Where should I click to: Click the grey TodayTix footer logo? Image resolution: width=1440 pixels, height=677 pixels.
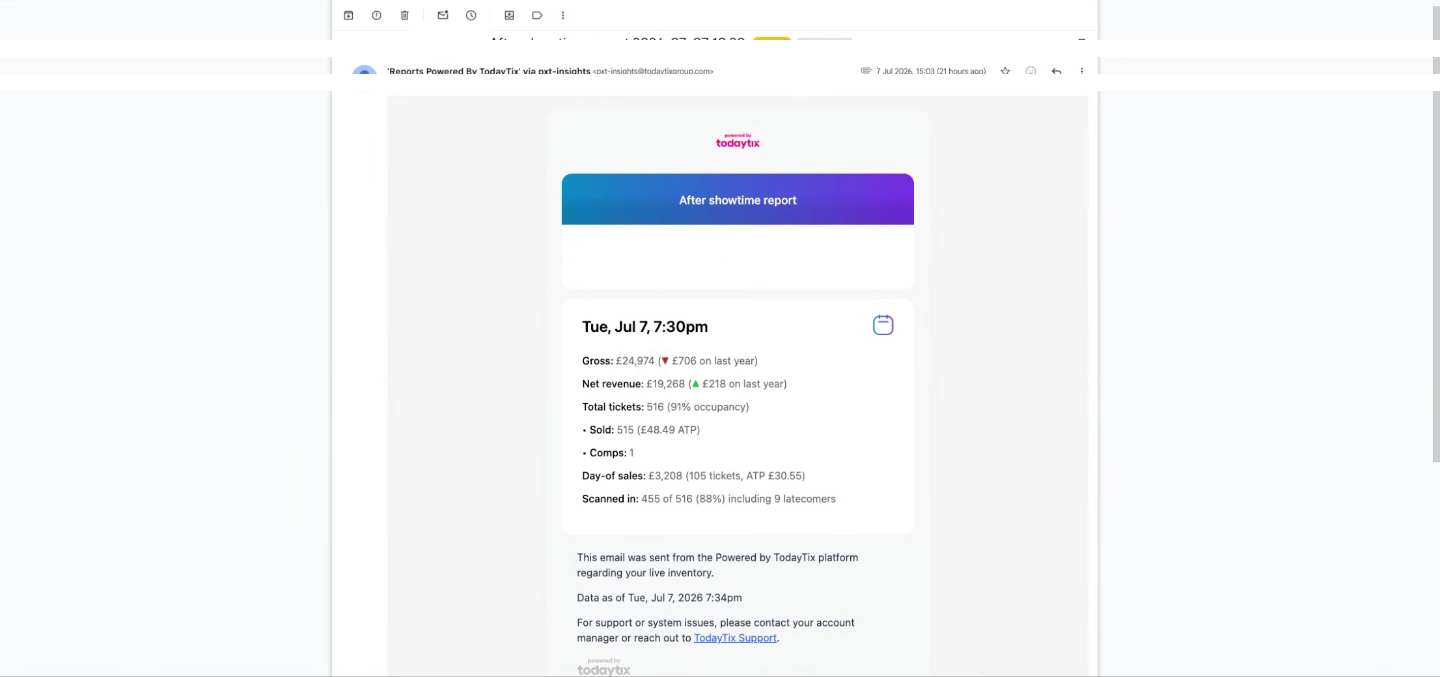tap(604, 668)
